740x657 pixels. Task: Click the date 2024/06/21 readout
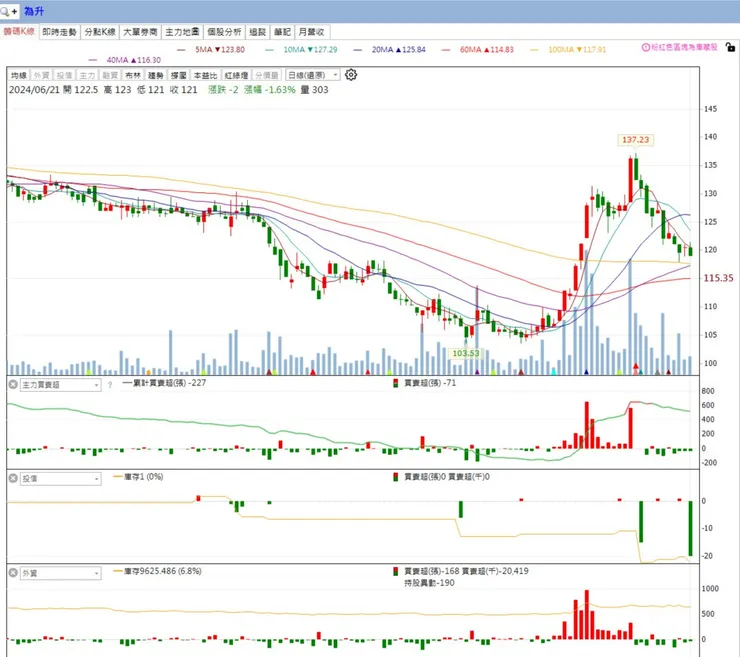(x=34, y=90)
